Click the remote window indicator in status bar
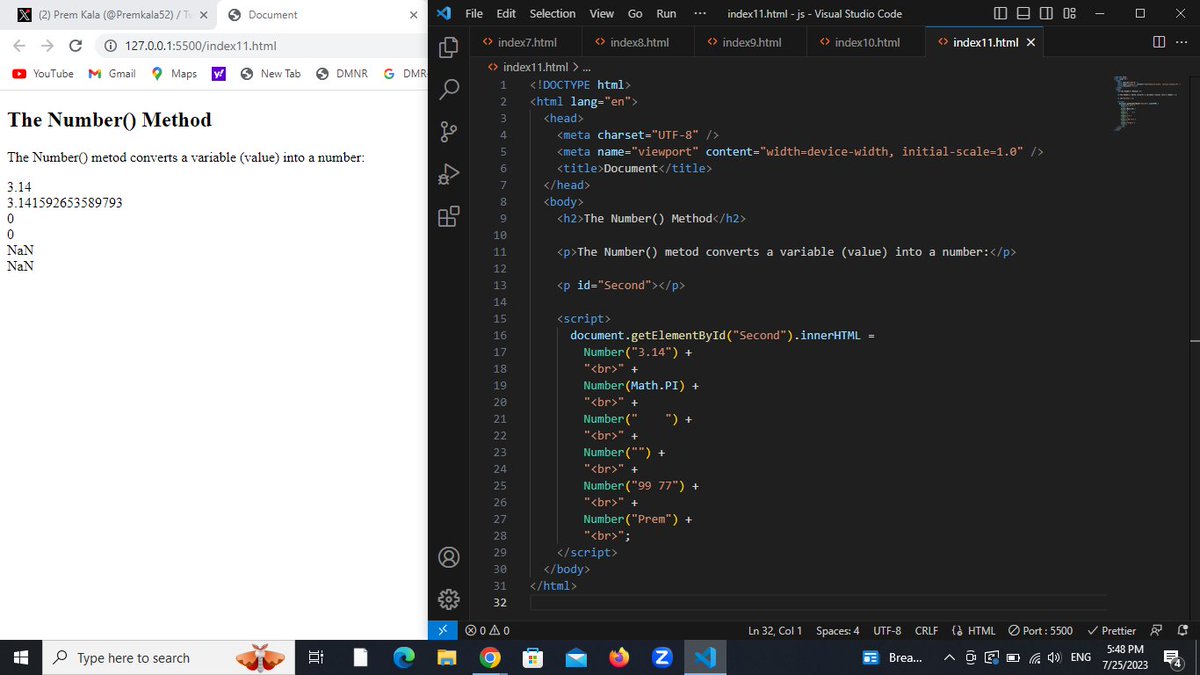The height and width of the screenshot is (675, 1200). tap(443, 630)
